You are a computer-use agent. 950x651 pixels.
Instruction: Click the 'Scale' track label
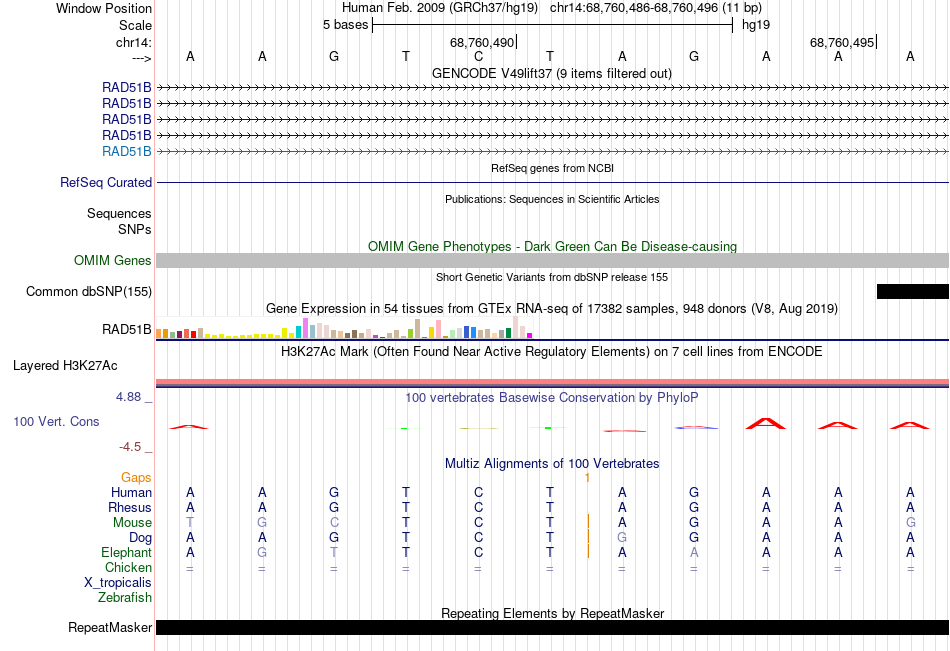point(135,25)
